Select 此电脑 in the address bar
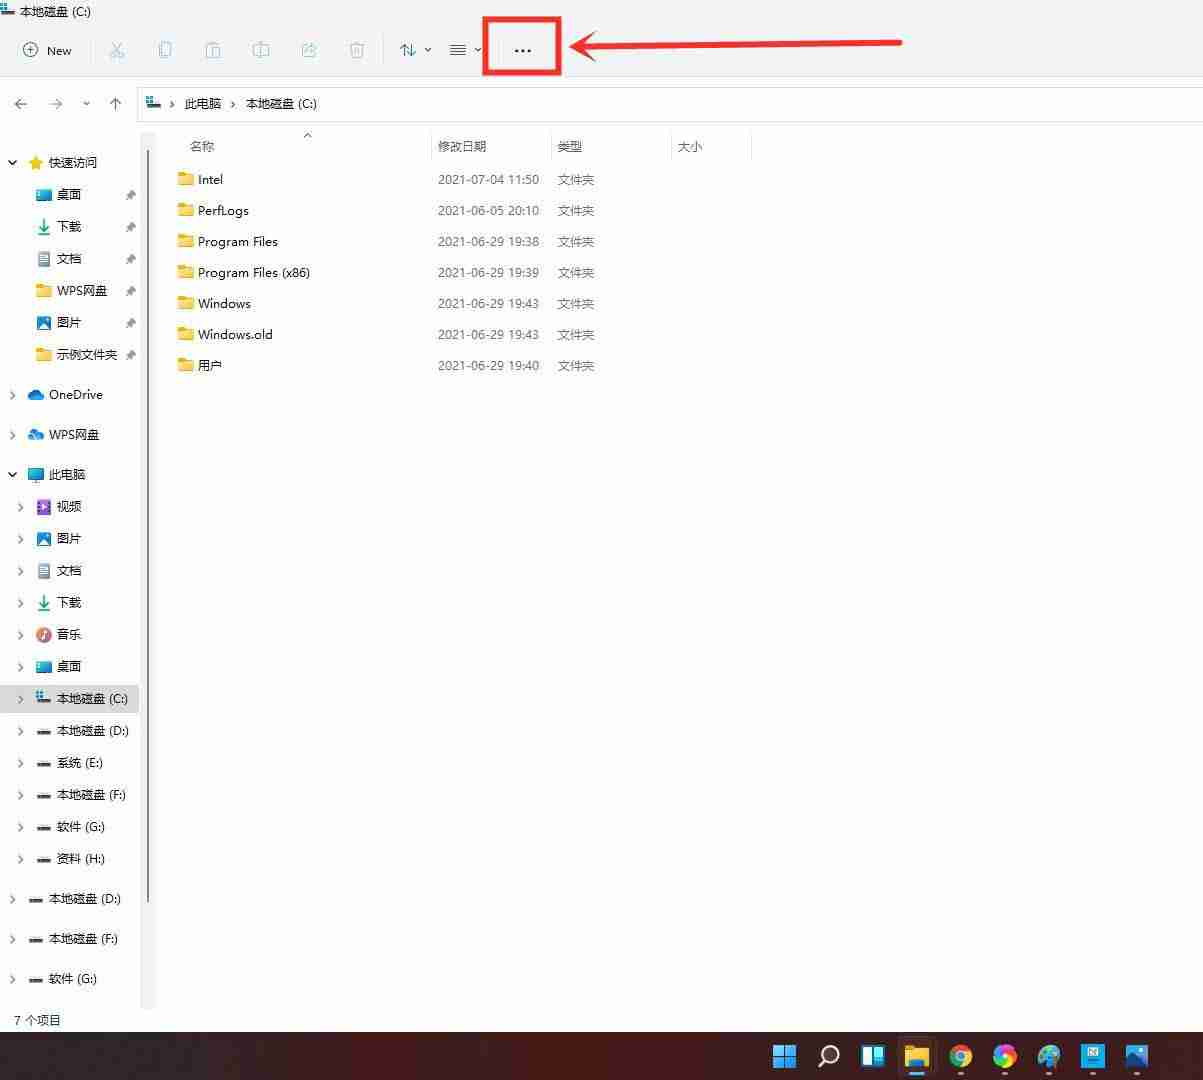Viewport: 1203px width, 1080px height. pyautogui.click(x=204, y=103)
